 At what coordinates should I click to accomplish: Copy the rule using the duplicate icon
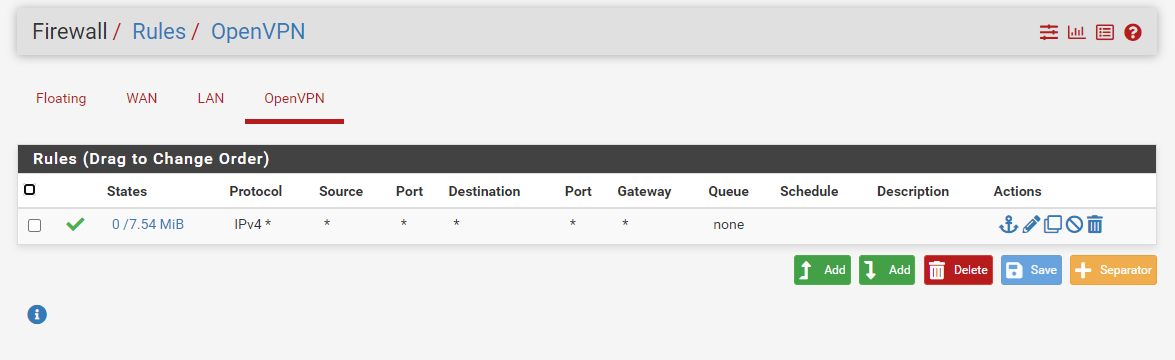pyautogui.click(x=1053, y=224)
